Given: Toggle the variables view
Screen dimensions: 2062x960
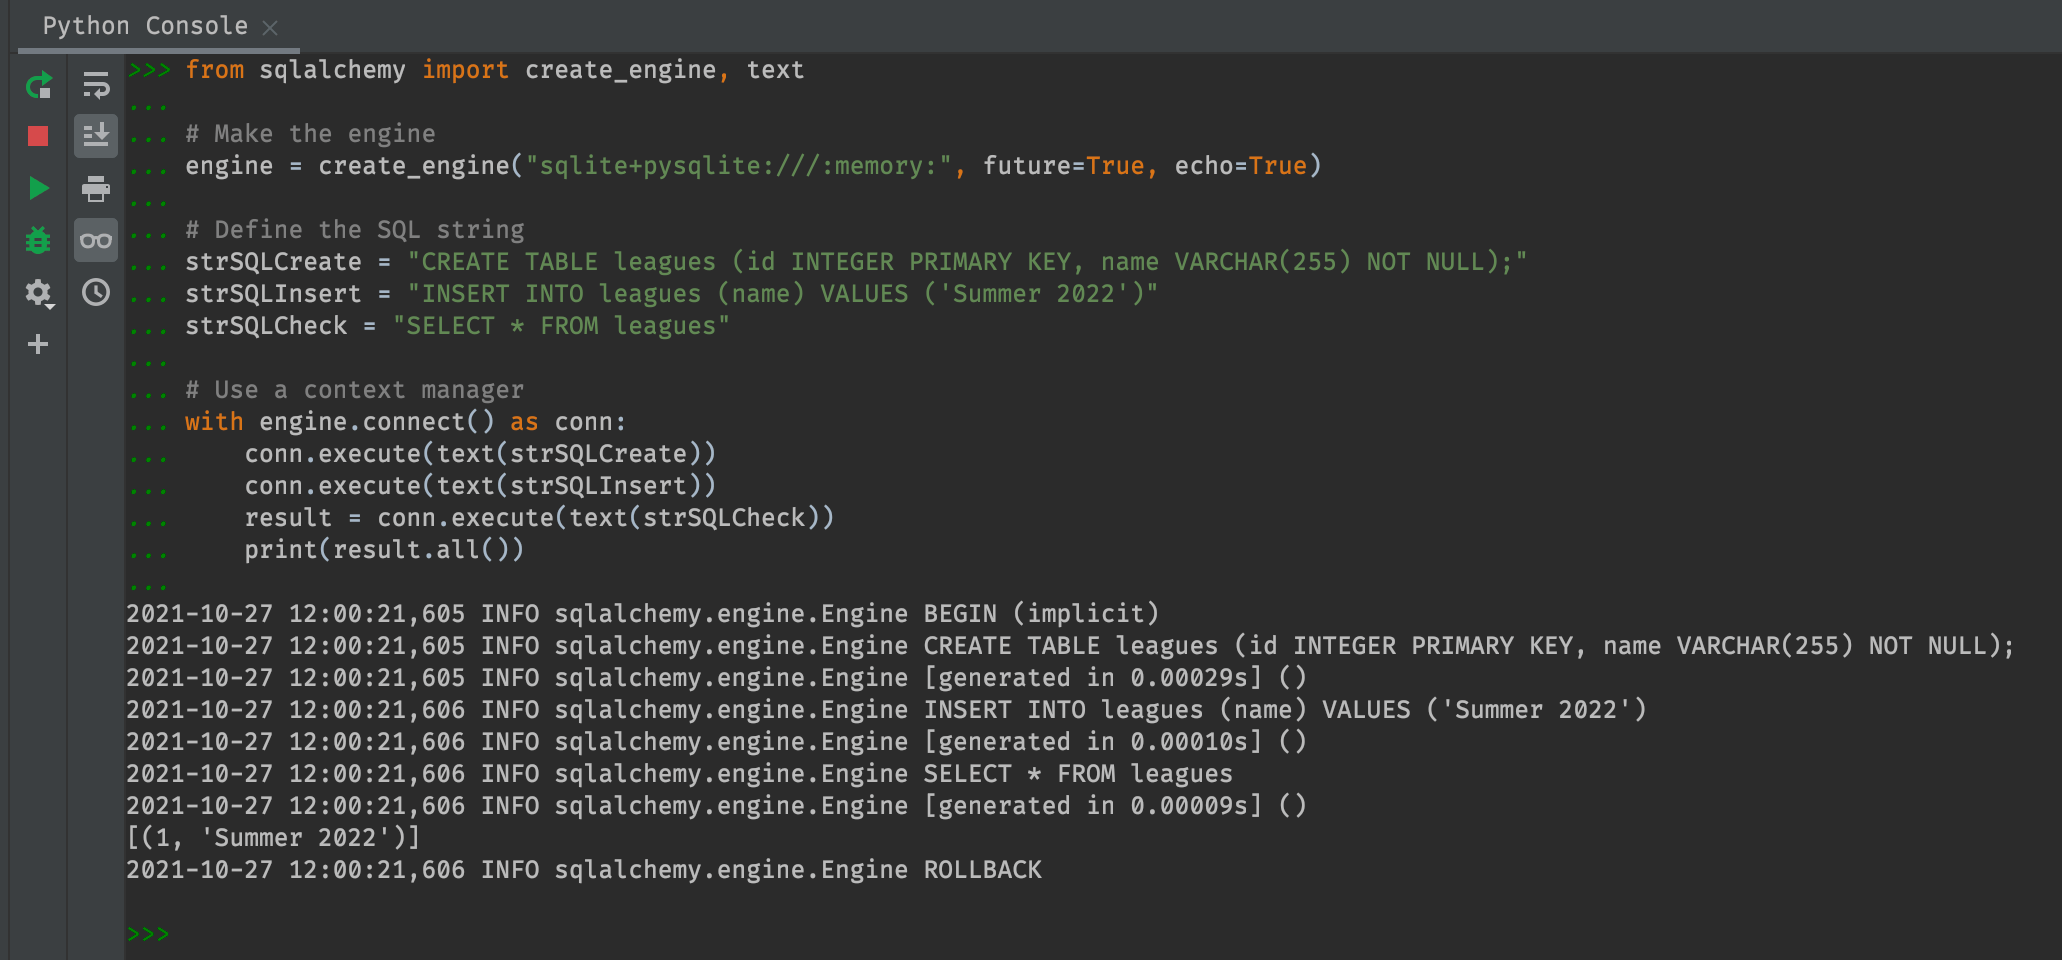Looking at the screenshot, I should pyautogui.click(x=96, y=240).
